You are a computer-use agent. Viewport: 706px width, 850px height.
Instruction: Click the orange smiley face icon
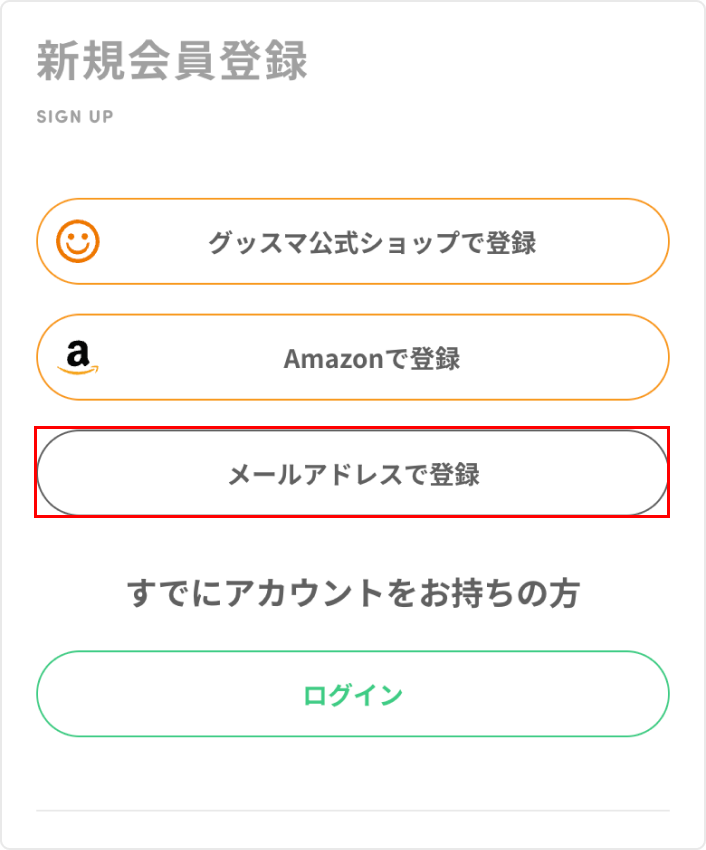coord(77,241)
